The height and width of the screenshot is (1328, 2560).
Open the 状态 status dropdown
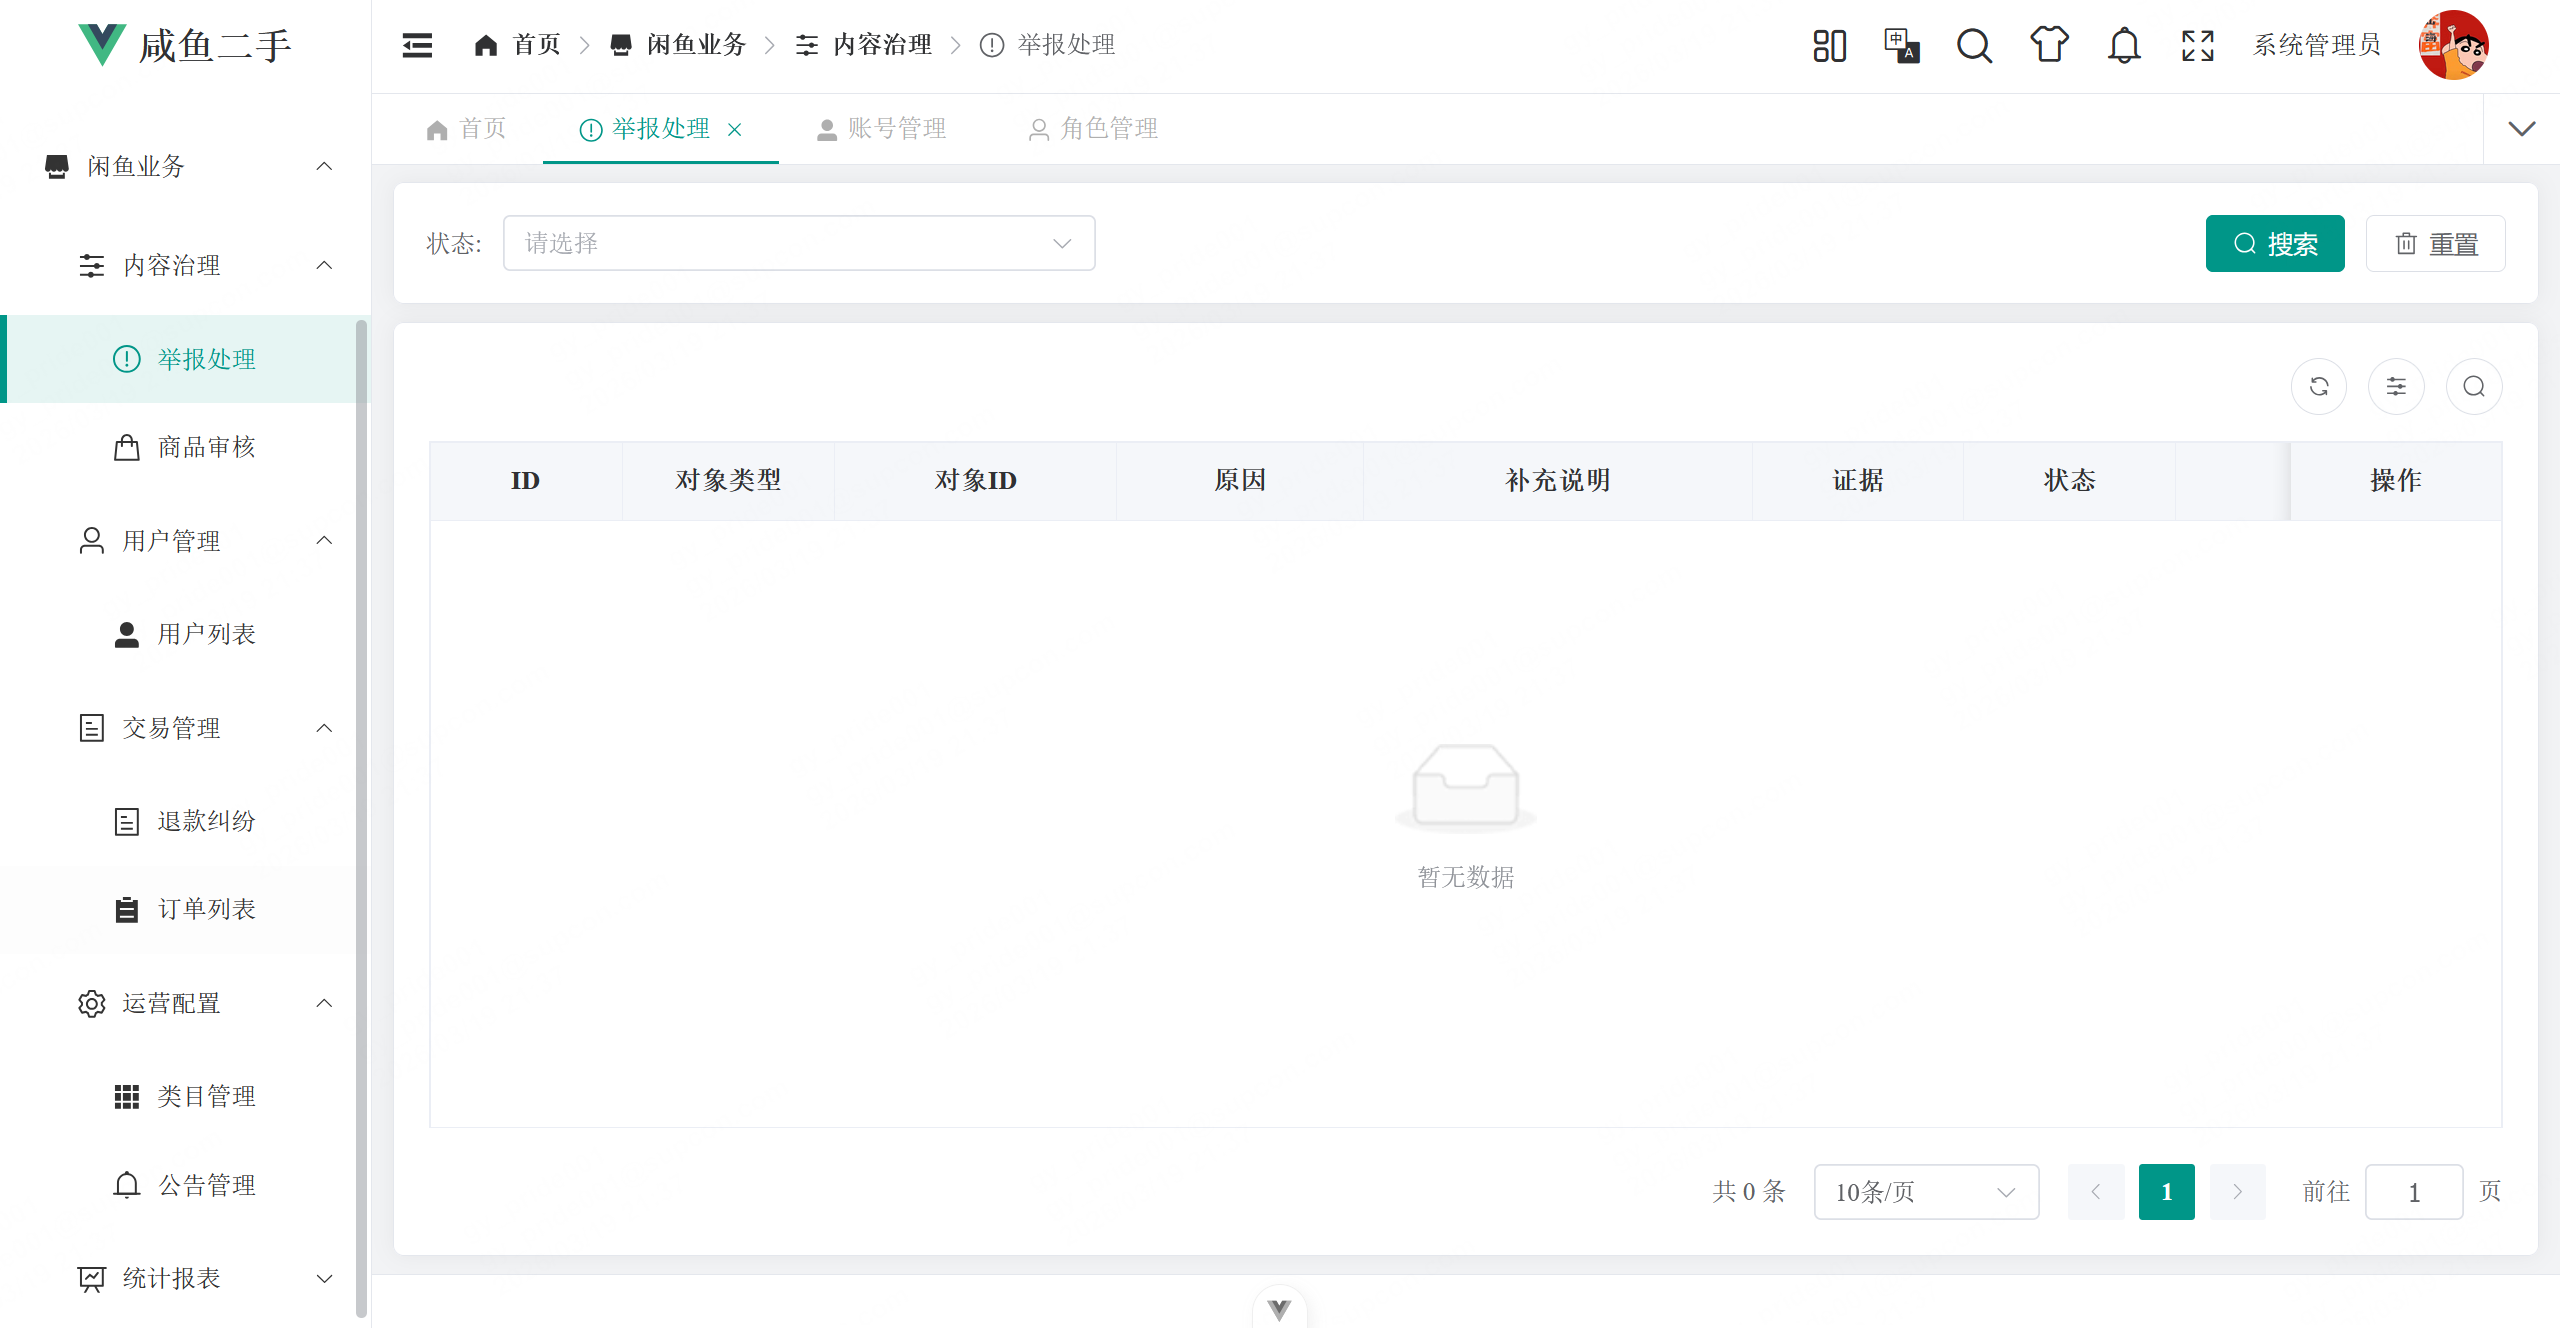click(x=799, y=242)
